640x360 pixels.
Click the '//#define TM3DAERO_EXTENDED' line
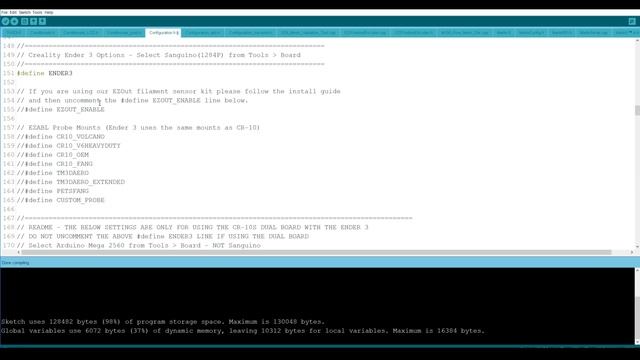tap(71, 182)
